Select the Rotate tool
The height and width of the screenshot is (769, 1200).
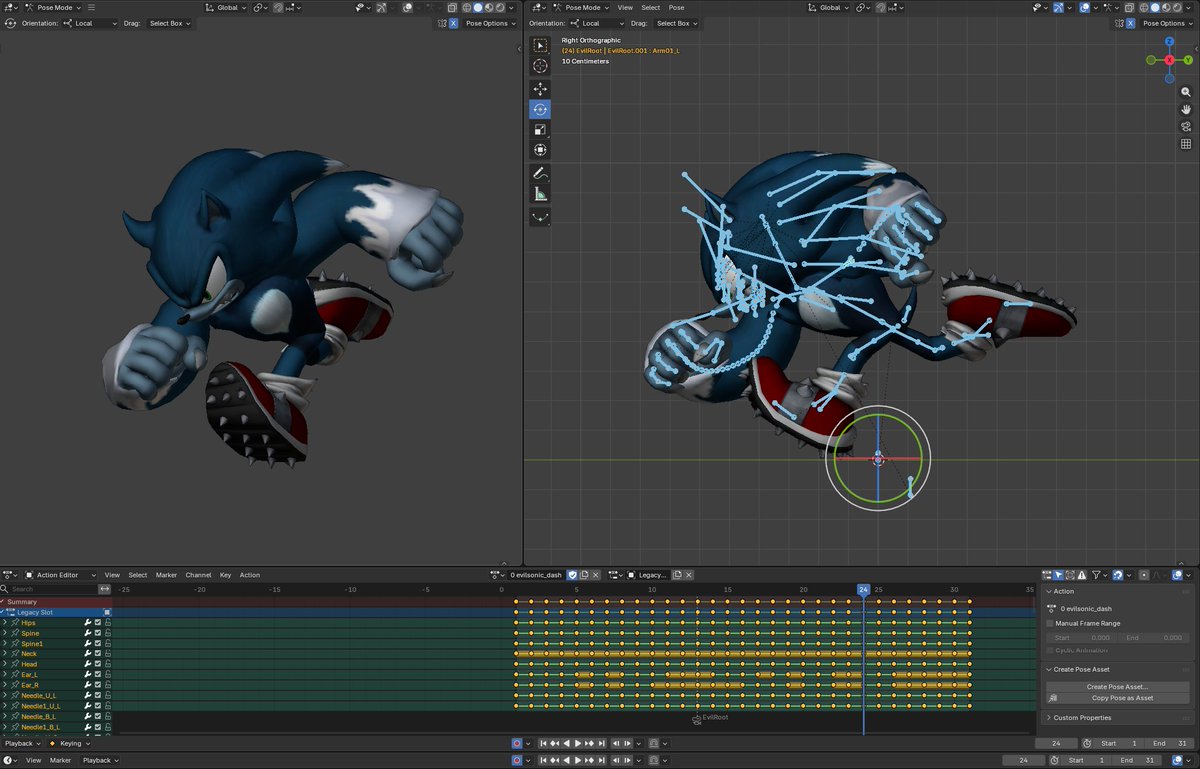pos(540,109)
